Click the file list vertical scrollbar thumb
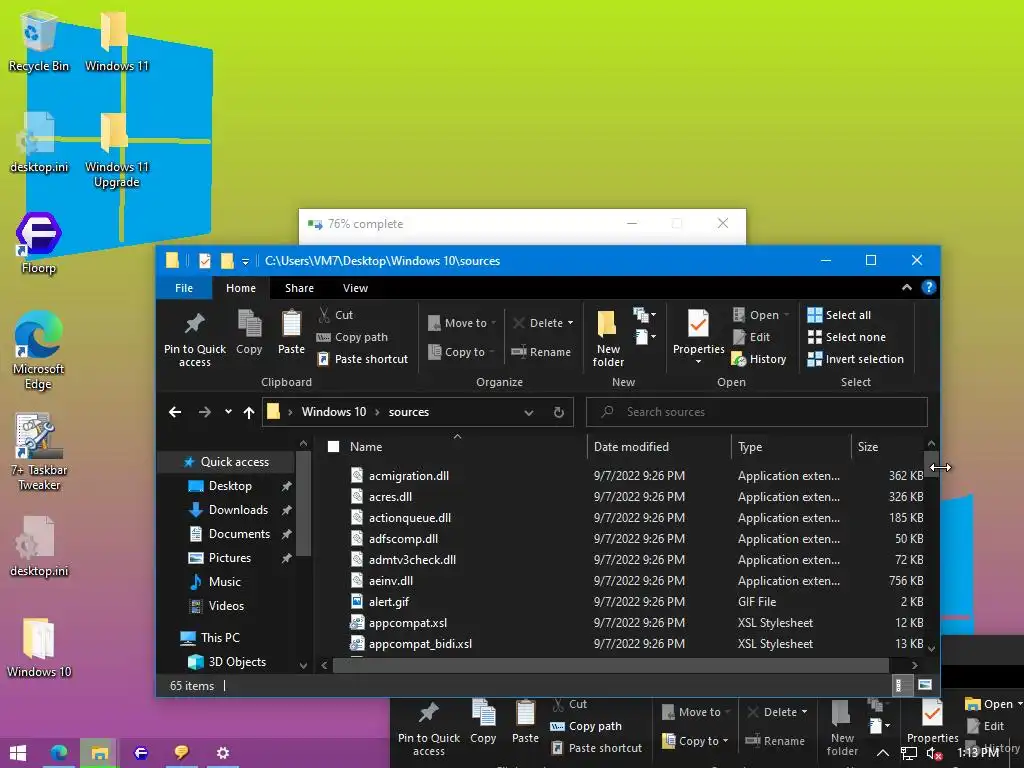 point(931,464)
